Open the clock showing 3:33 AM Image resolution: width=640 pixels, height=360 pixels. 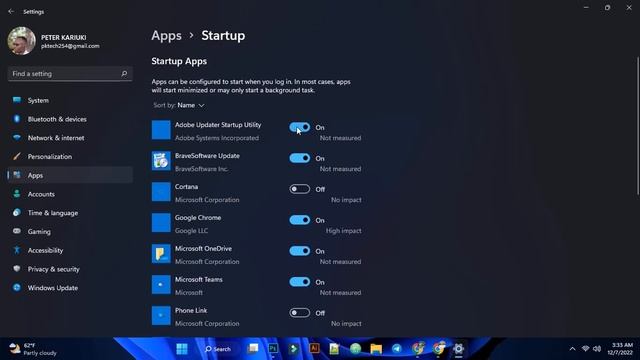coord(620,349)
